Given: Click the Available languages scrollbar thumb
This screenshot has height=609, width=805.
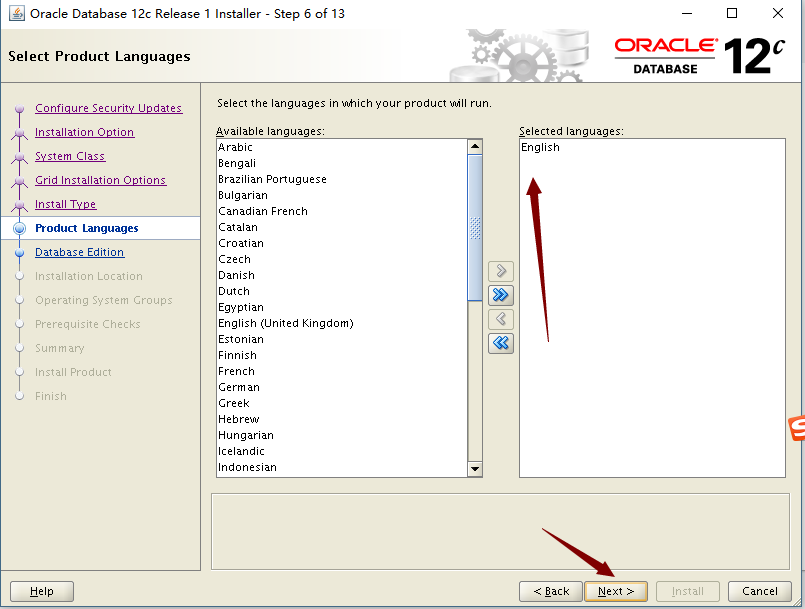Looking at the screenshot, I should click(475, 227).
